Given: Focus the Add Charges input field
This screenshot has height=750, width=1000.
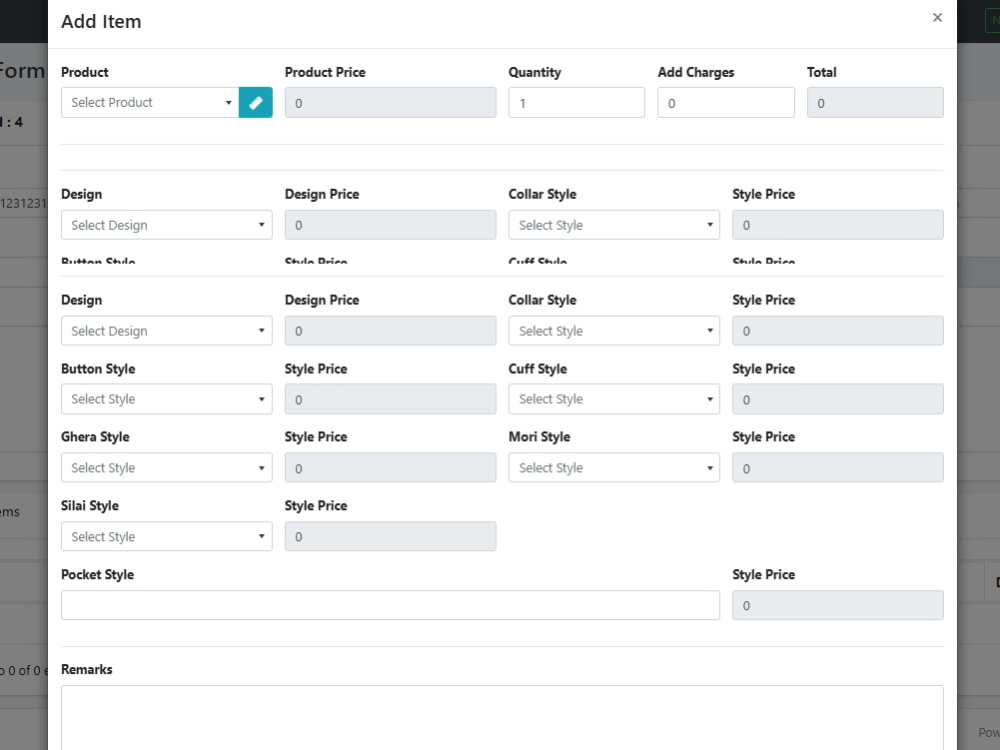Looking at the screenshot, I should pos(726,103).
